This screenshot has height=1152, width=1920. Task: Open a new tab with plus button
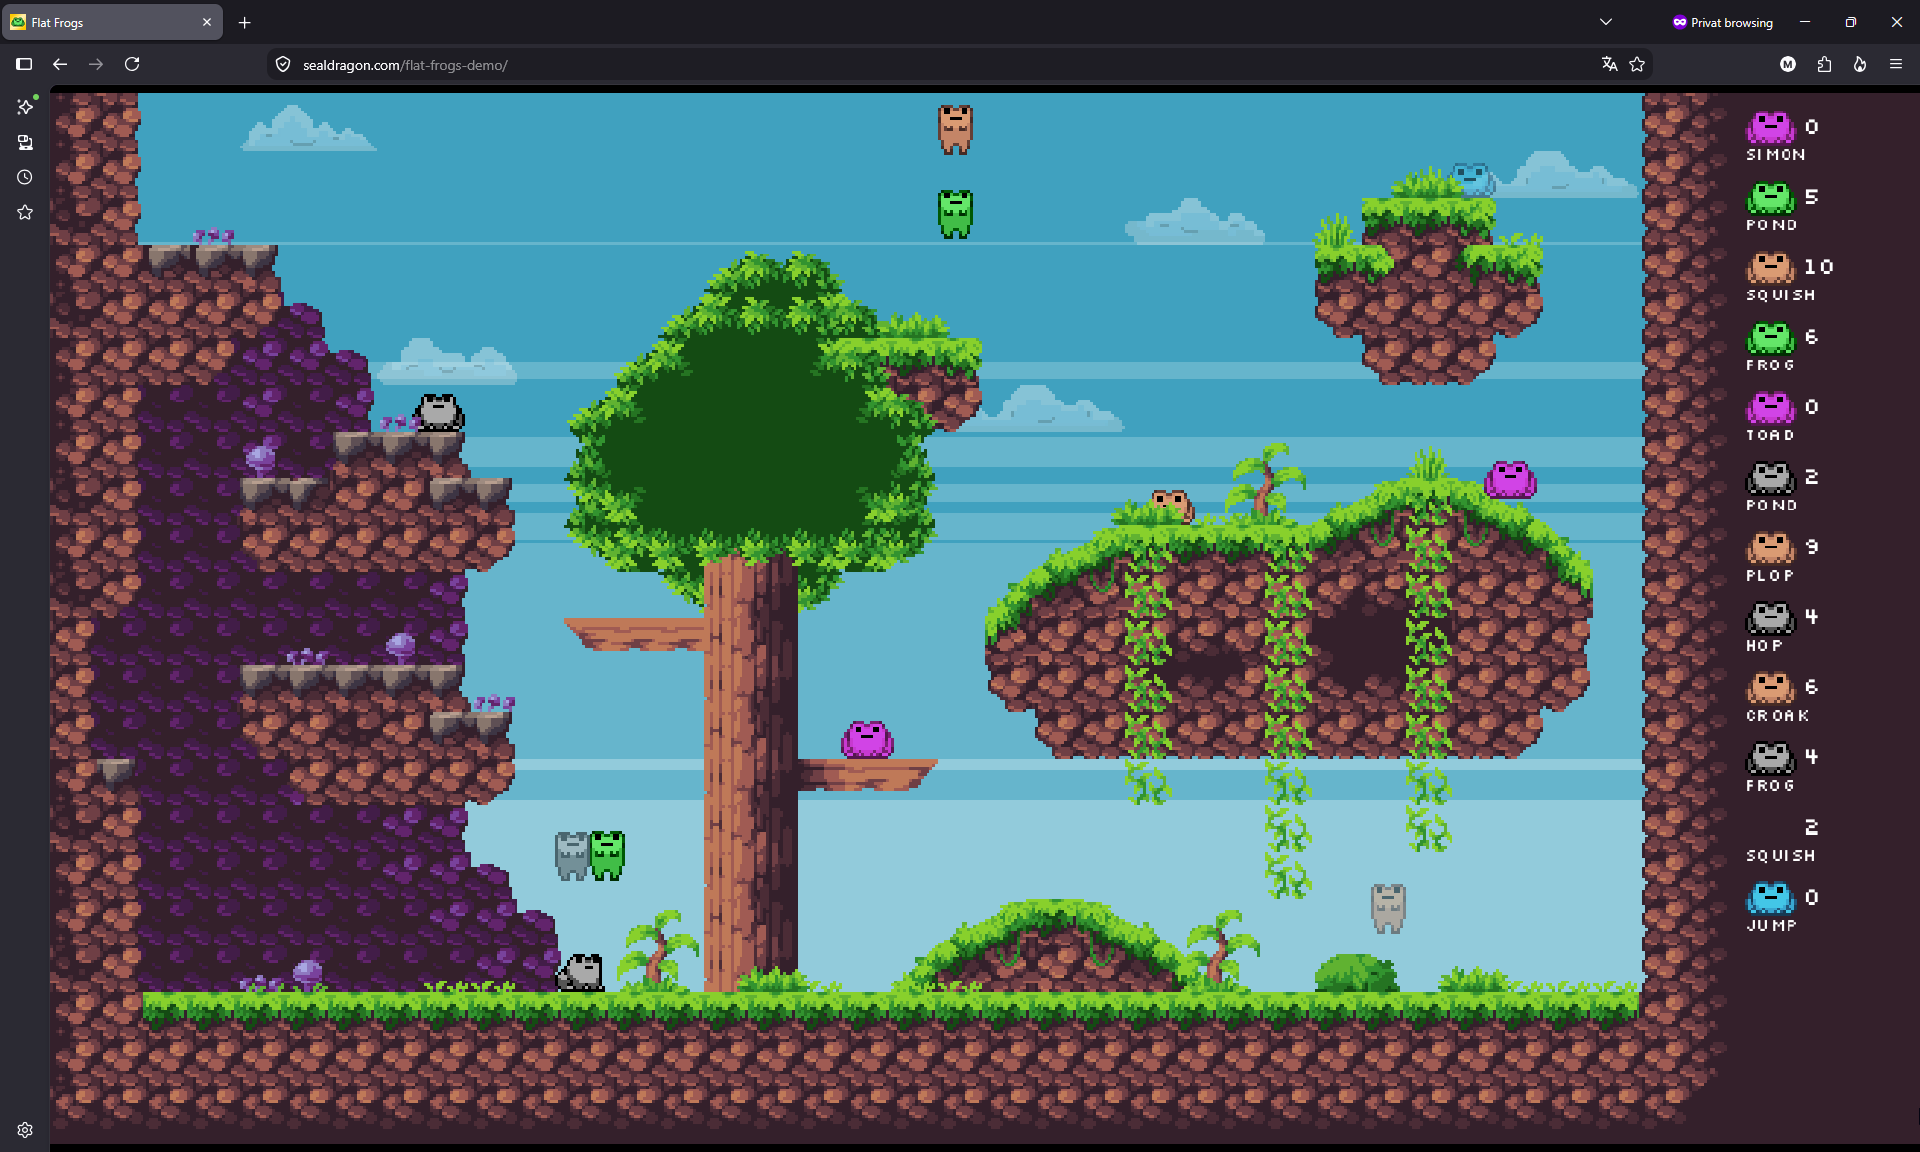coord(245,22)
